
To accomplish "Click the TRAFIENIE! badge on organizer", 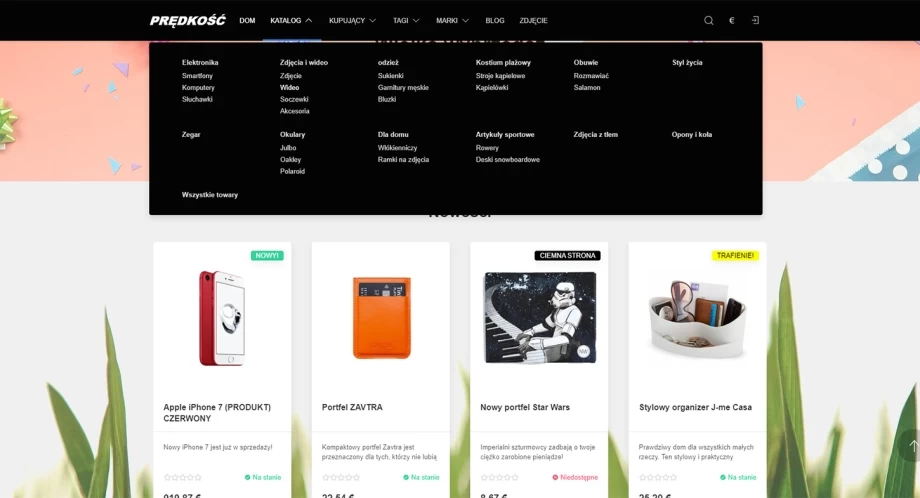I will 736,255.
